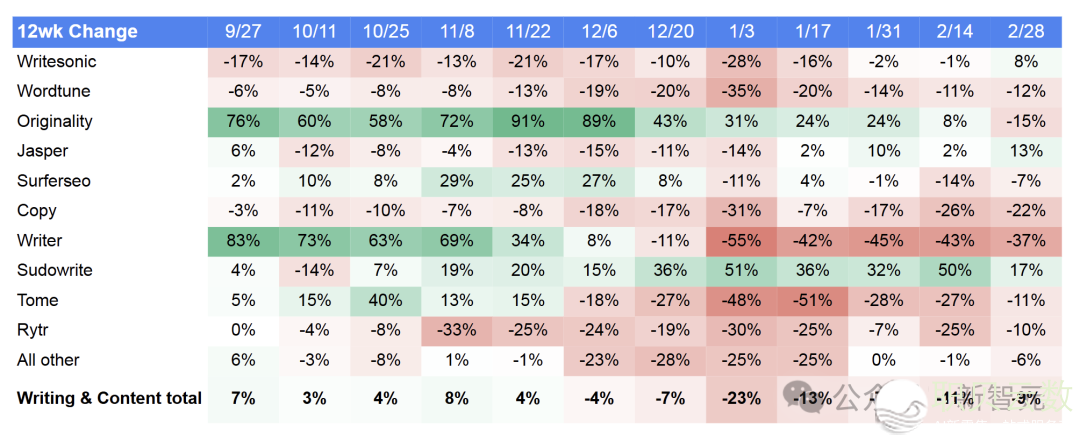Select the Writesonic row label

tap(57, 62)
